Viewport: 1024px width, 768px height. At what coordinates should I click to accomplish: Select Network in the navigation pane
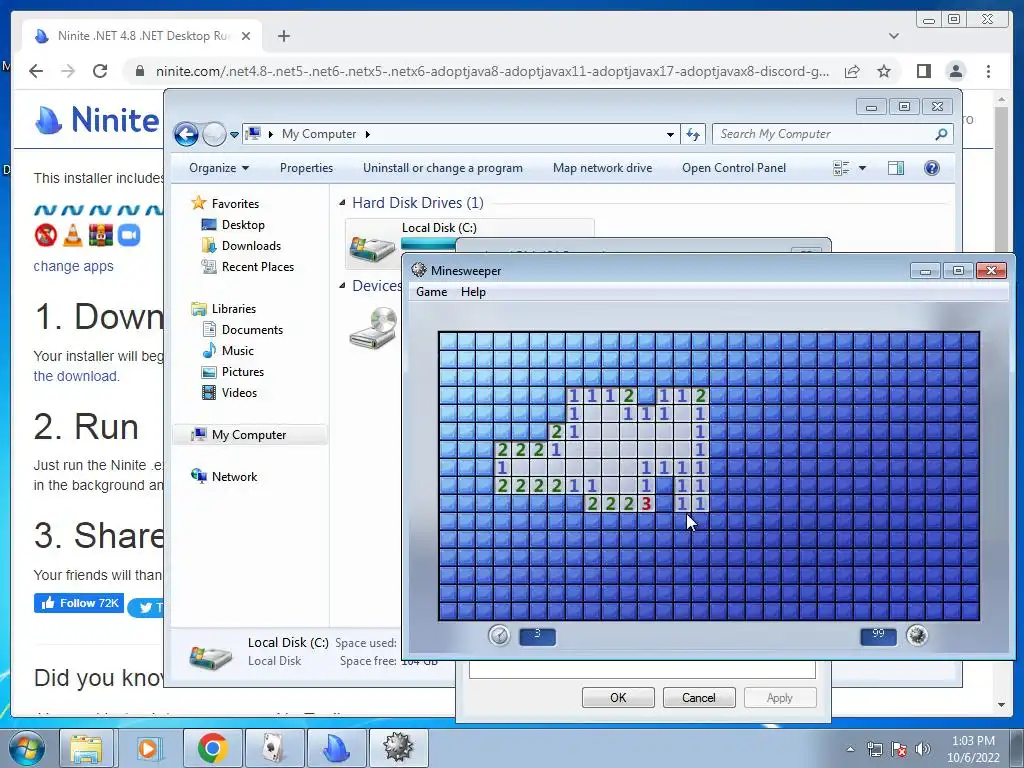[x=234, y=477]
